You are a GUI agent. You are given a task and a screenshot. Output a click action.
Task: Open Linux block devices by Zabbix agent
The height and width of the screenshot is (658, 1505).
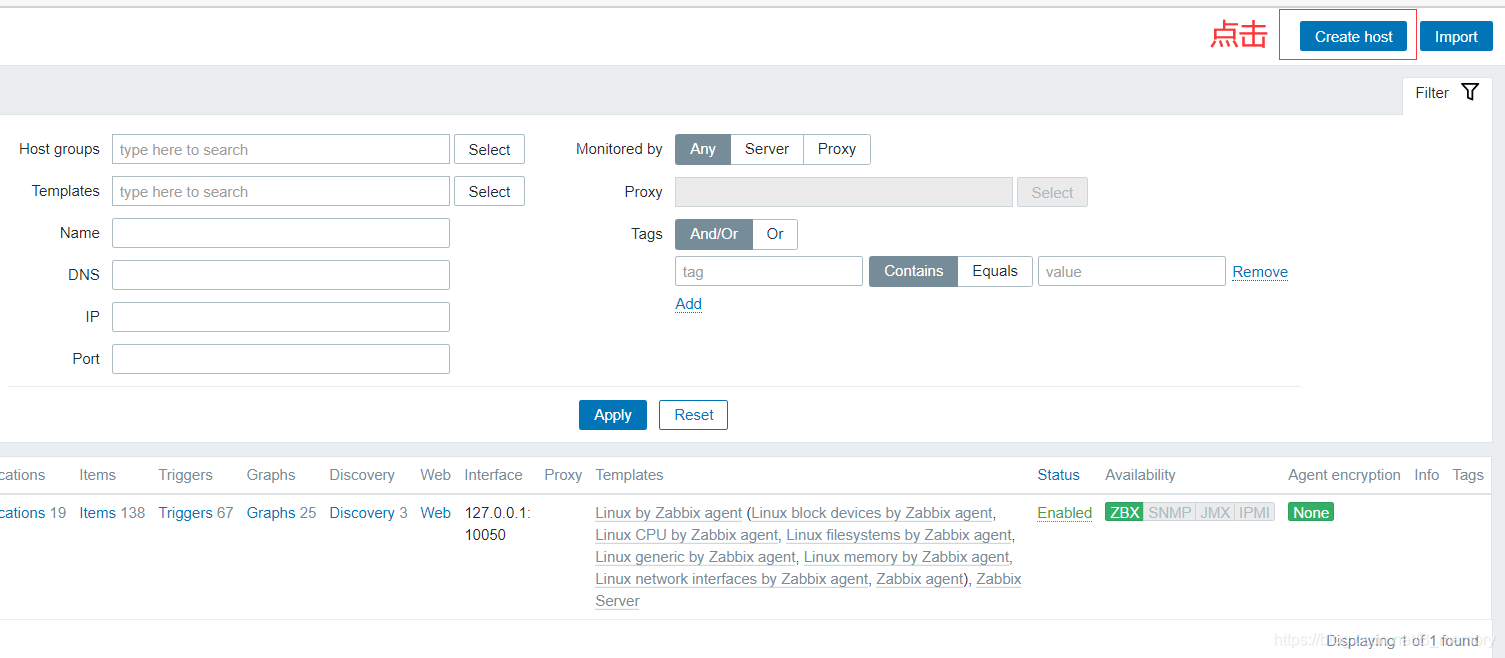point(872,513)
